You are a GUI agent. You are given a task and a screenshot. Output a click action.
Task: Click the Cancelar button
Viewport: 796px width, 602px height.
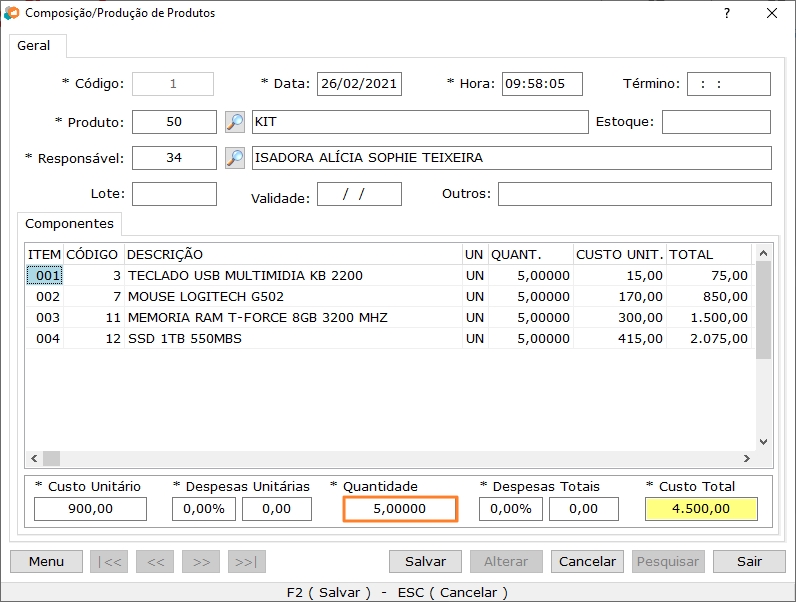pos(587,561)
